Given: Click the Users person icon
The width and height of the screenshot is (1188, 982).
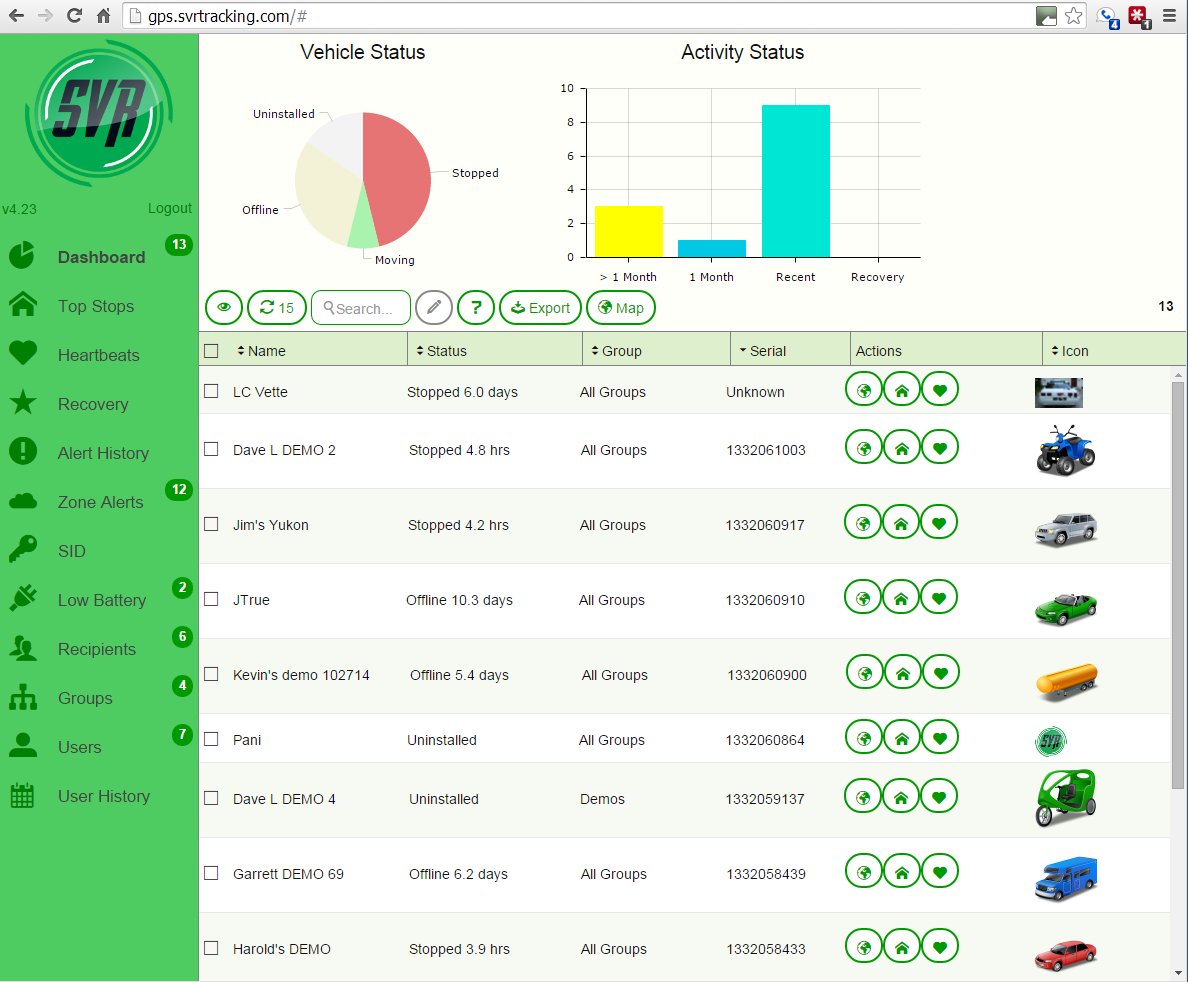Looking at the screenshot, I should [x=23, y=746].
